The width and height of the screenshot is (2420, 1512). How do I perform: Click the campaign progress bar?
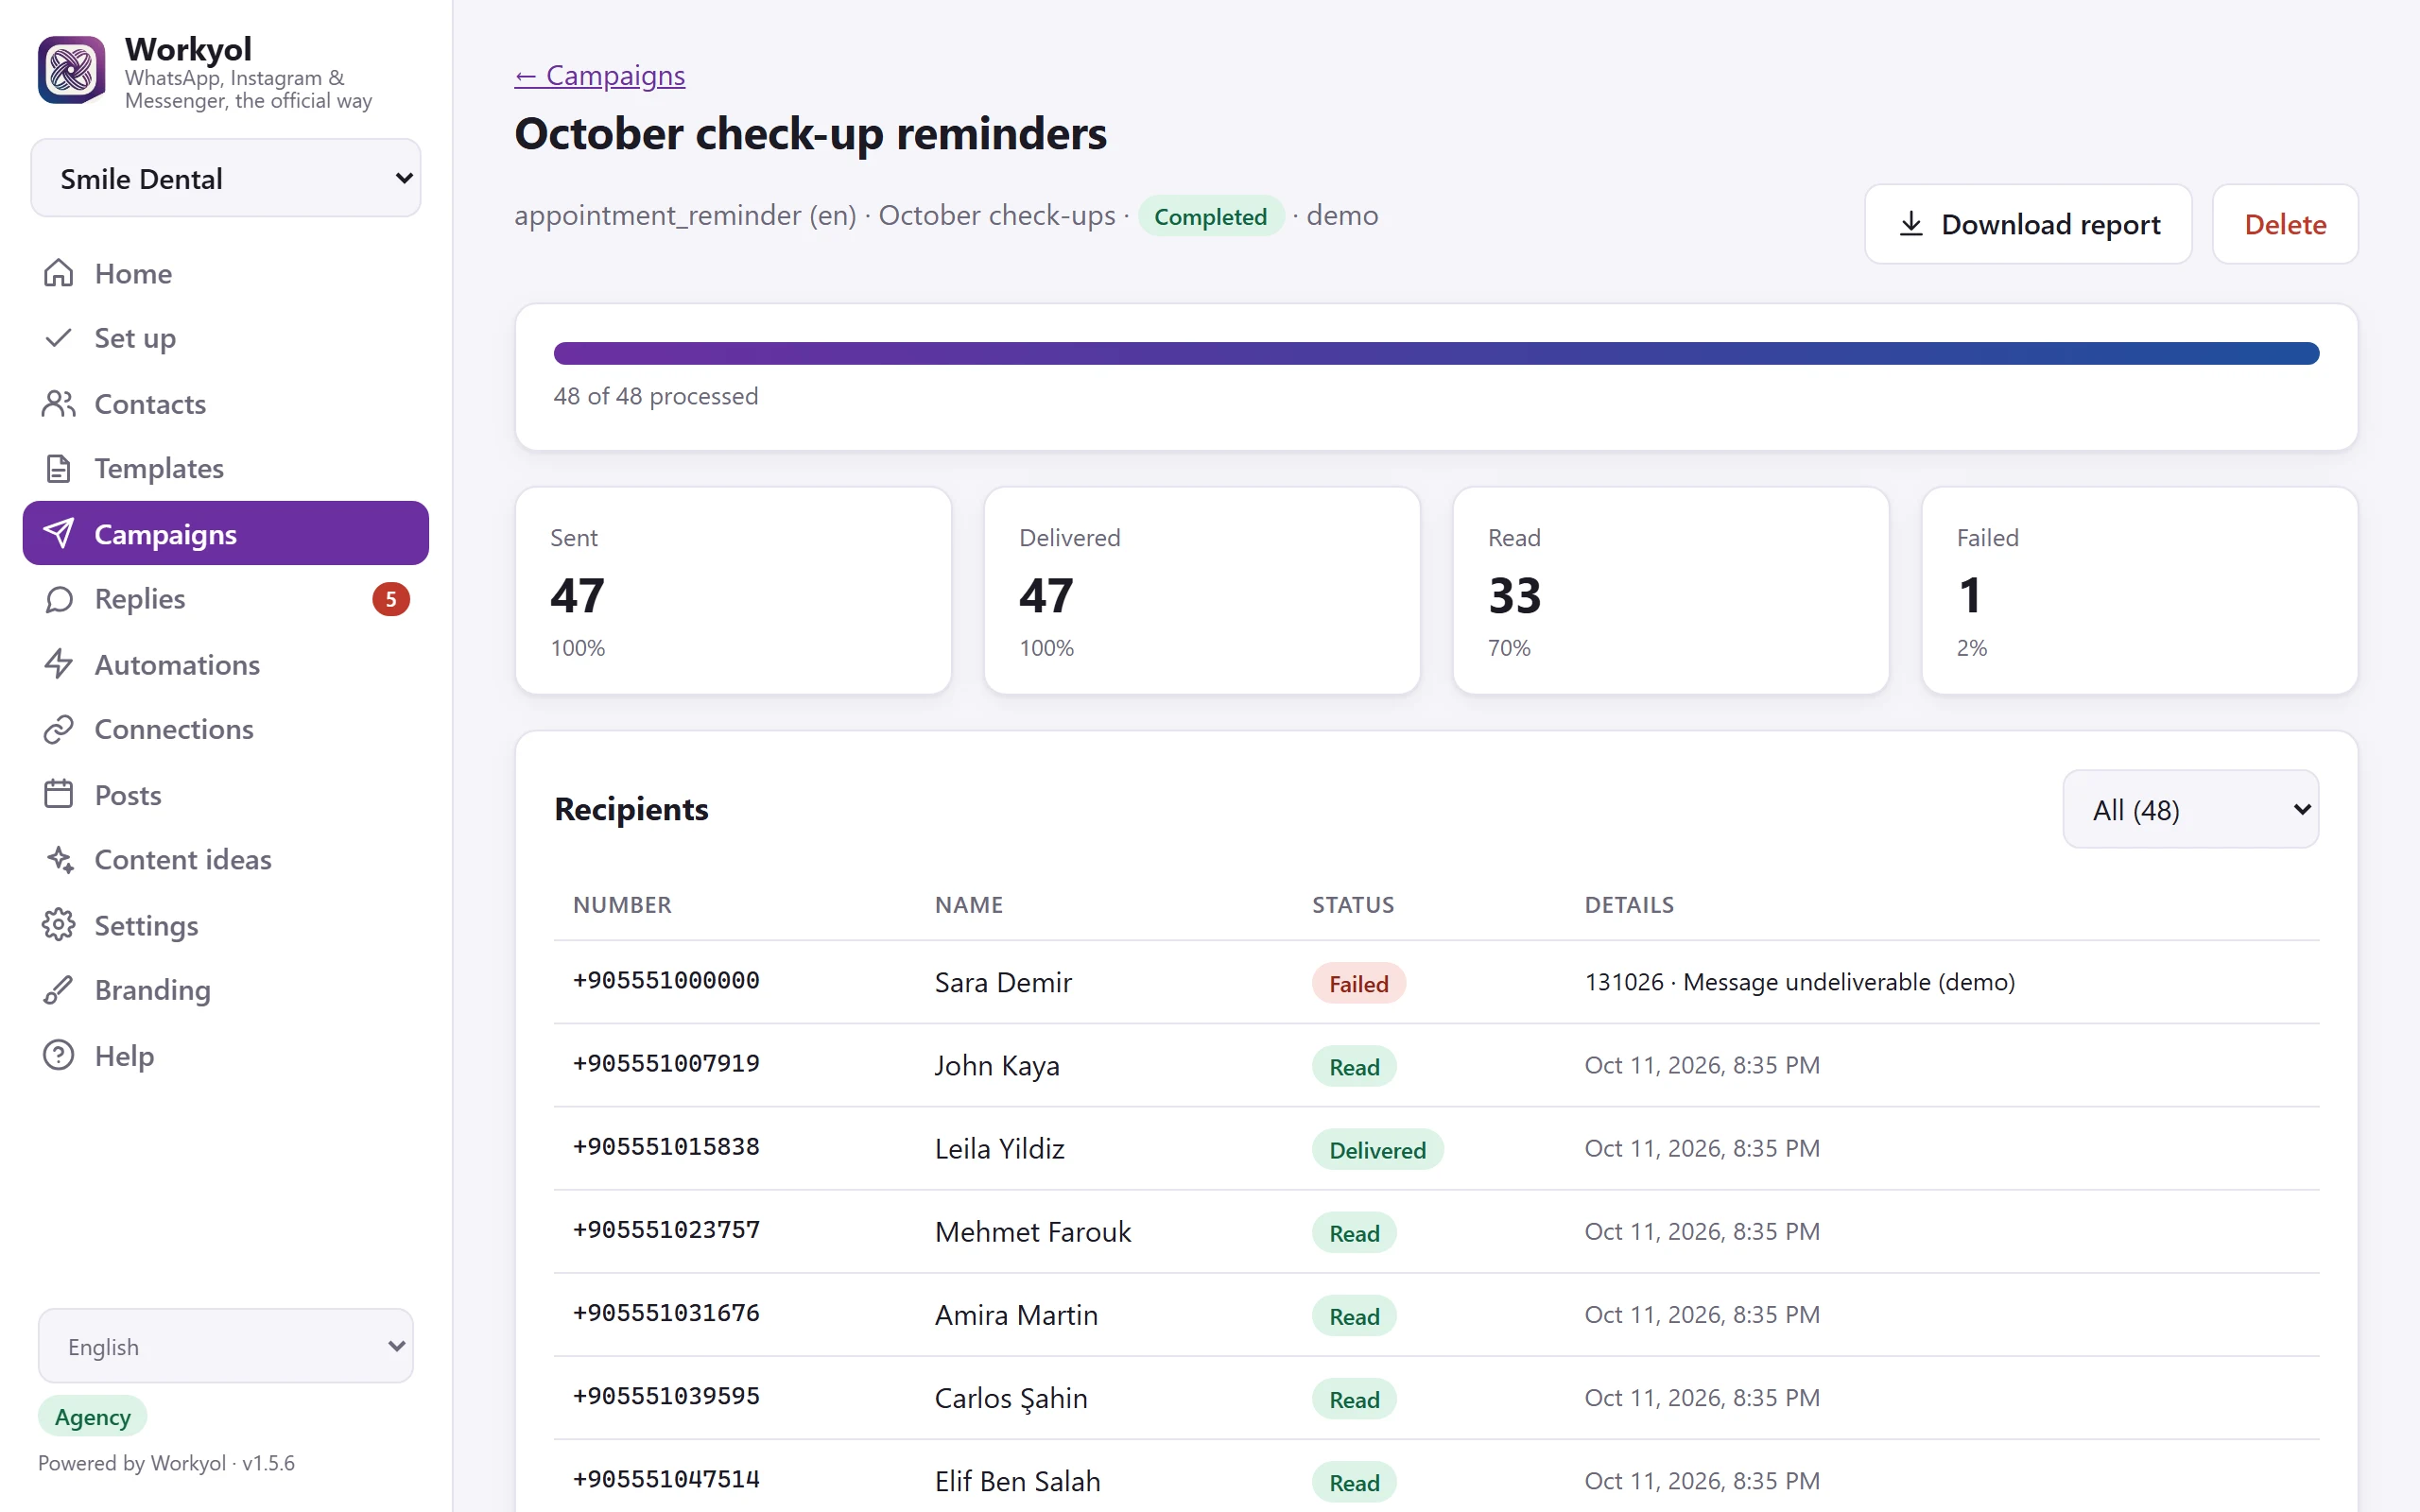click(x=1436, y=353)
